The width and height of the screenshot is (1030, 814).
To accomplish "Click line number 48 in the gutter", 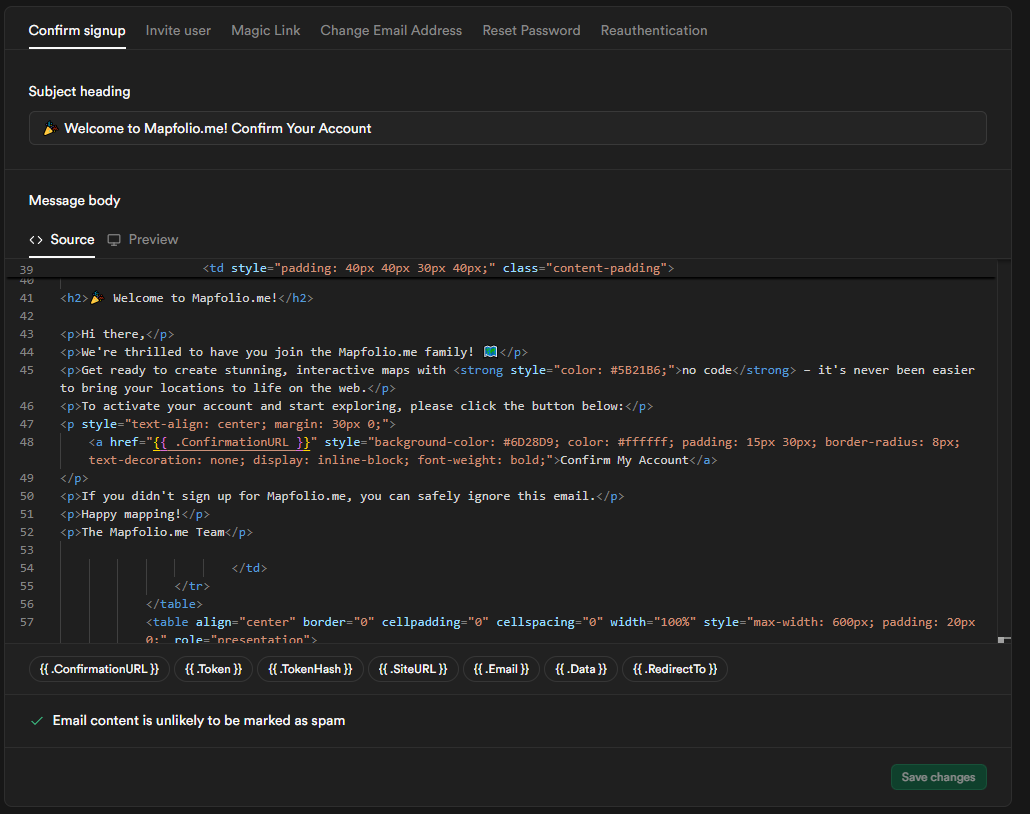I will point(26,442).
